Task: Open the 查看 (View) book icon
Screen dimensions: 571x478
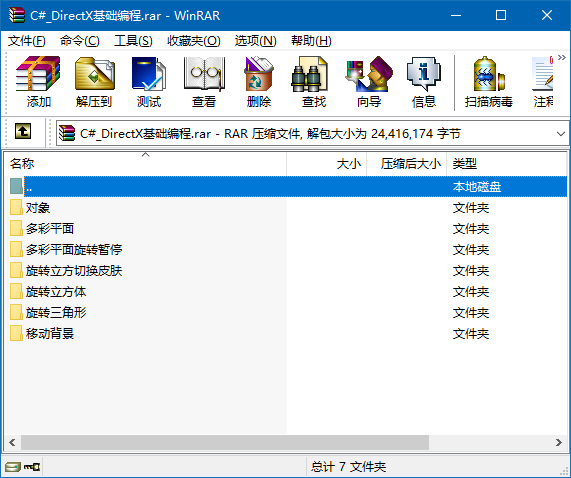Action: pyautogui.click(x=204, y=82)
